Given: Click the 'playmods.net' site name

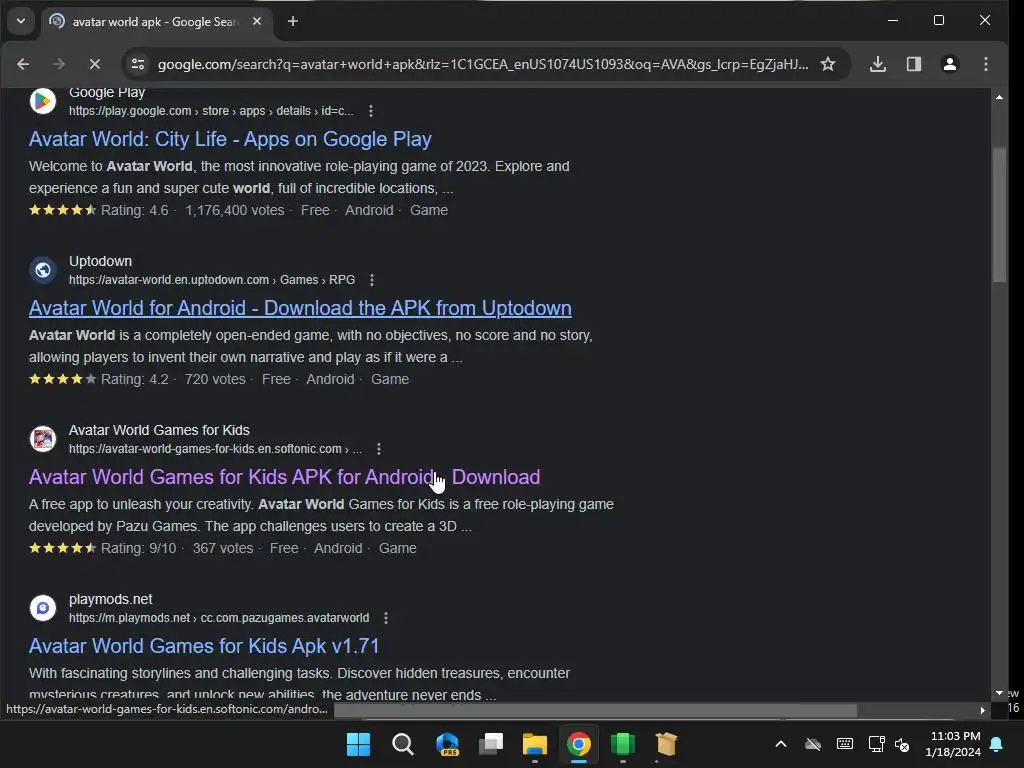Looking at the screenshot, I should [110, 600].
